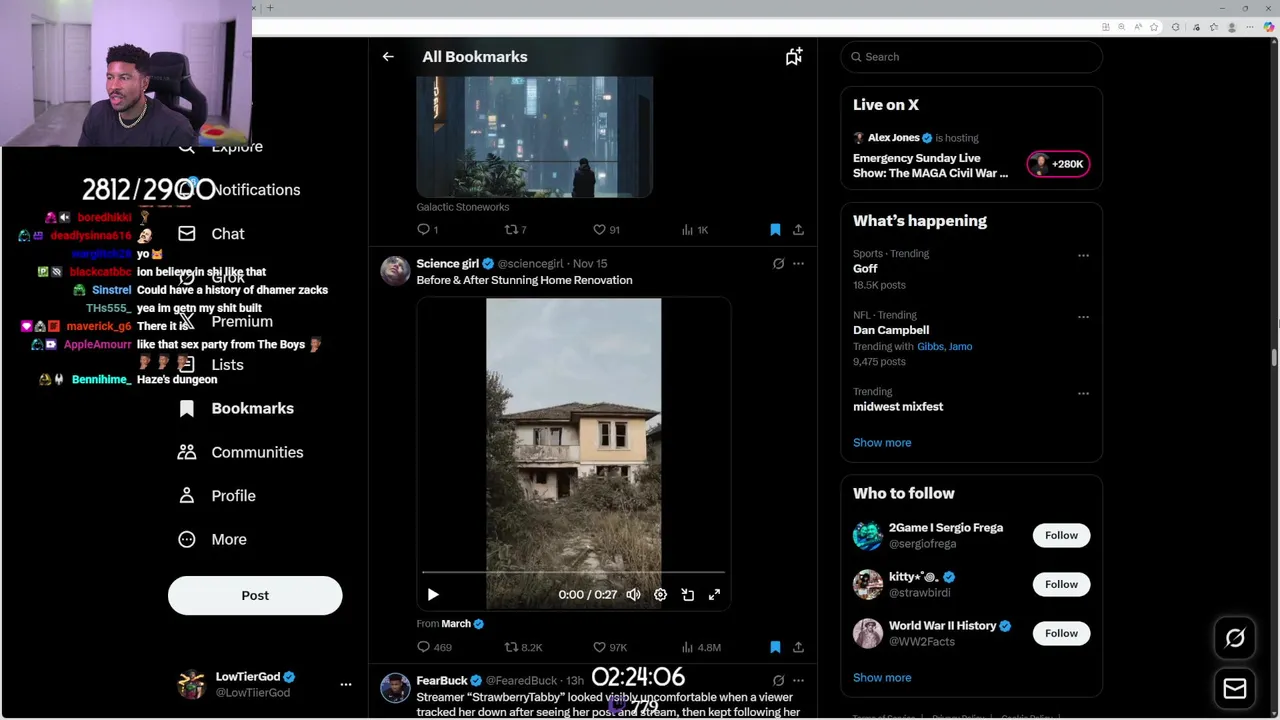The height and width of the screenshot is (720, 1280).
Task: Open Communities in sidebar
Action: 240,453
